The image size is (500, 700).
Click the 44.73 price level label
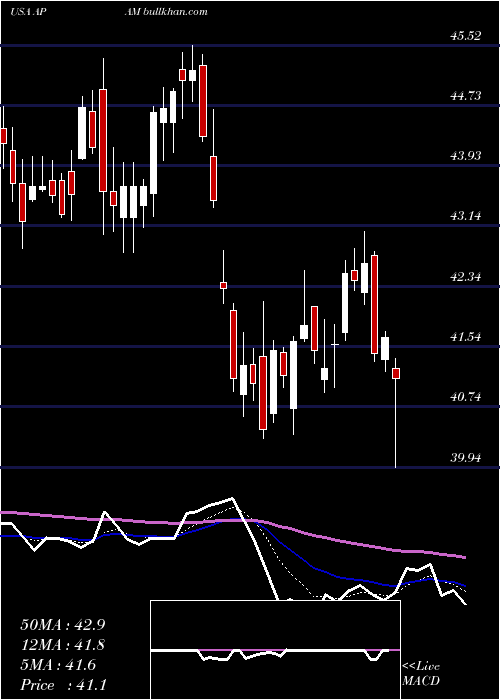465,96
